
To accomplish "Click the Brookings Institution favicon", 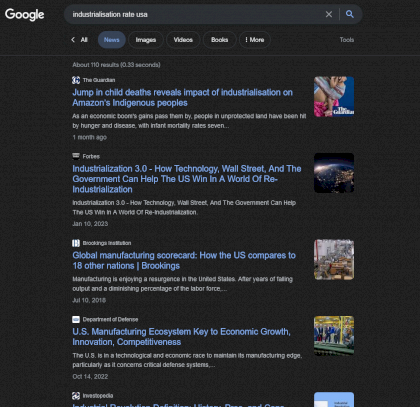I will click(x=76, y=243).
